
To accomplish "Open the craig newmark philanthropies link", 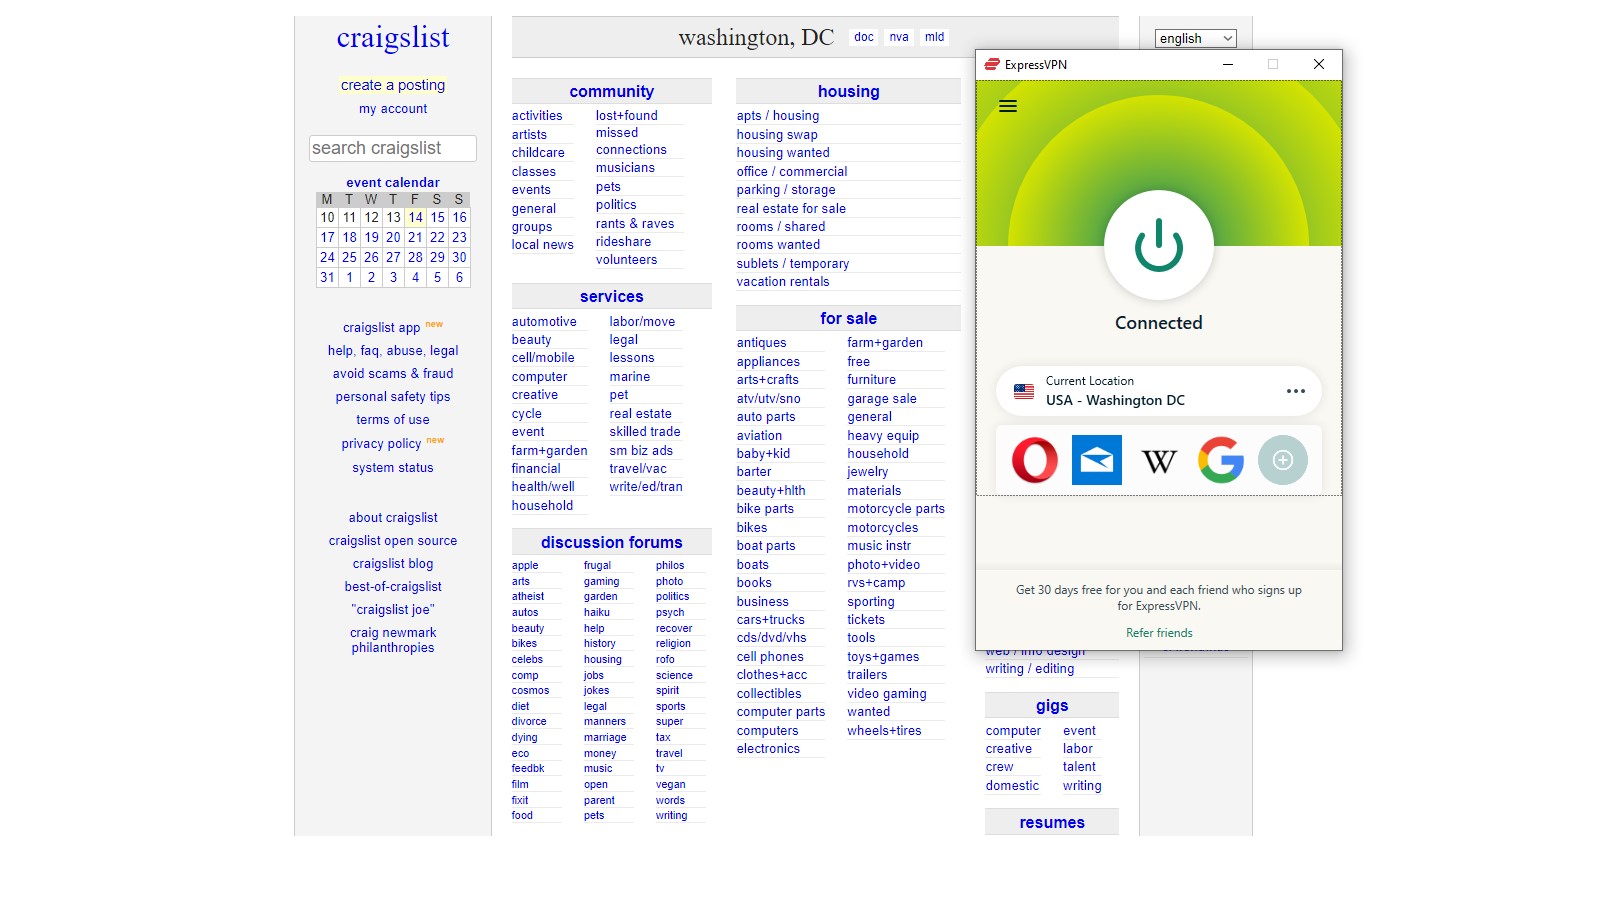I will [393, 640].
